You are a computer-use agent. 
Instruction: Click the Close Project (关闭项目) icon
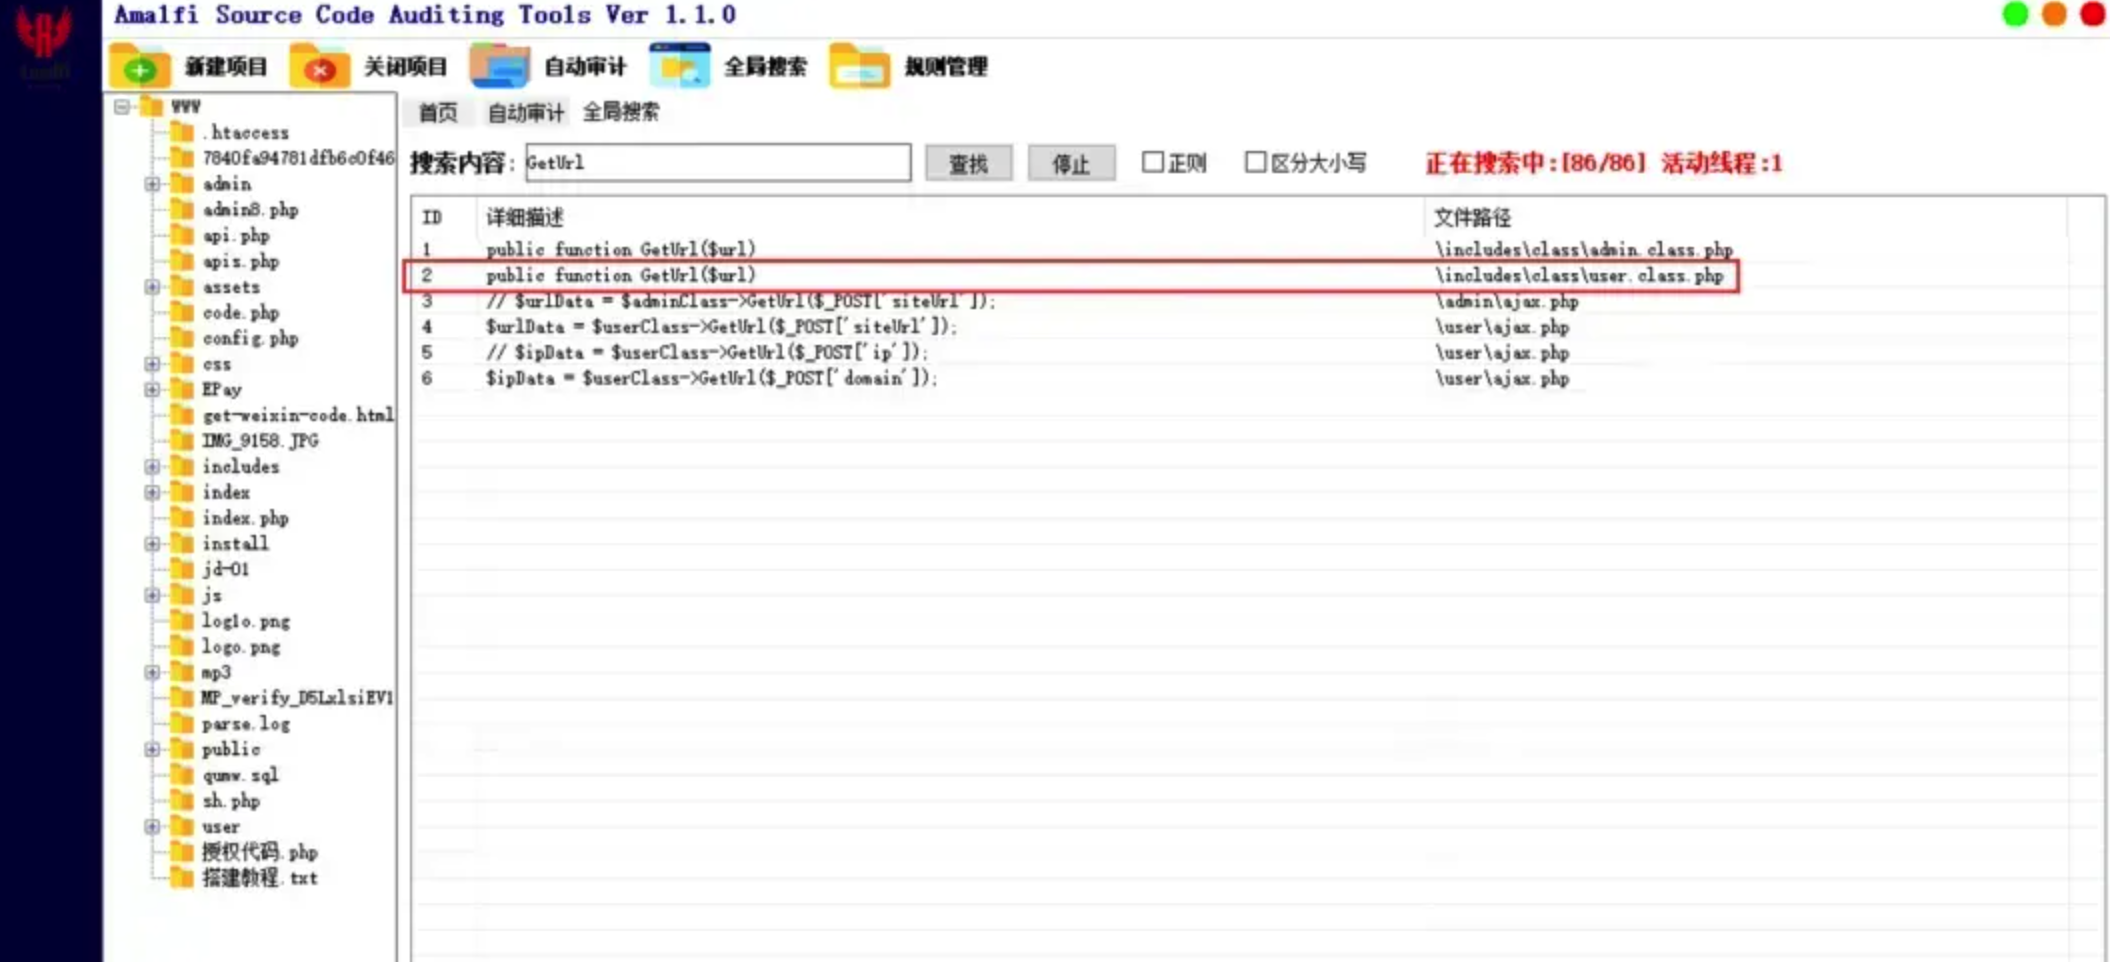point(319,66)
